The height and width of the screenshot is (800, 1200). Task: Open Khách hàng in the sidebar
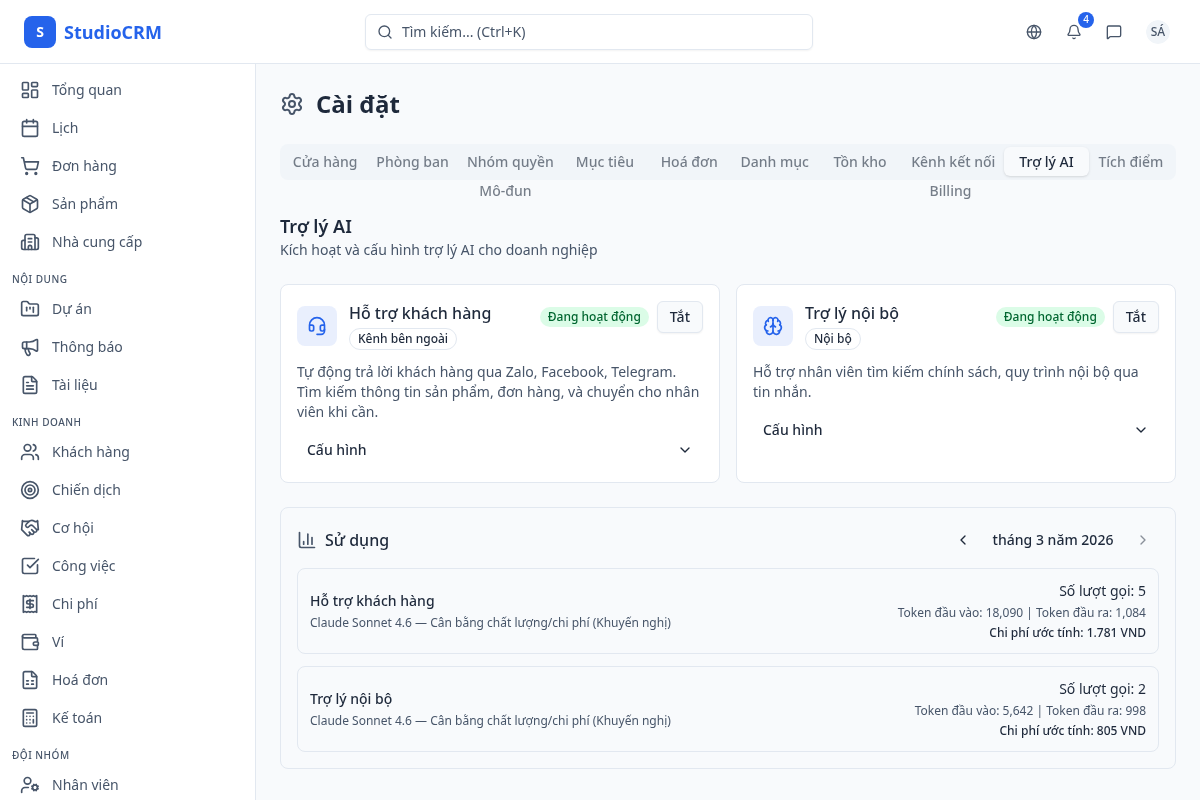click(x=90, y=452)
